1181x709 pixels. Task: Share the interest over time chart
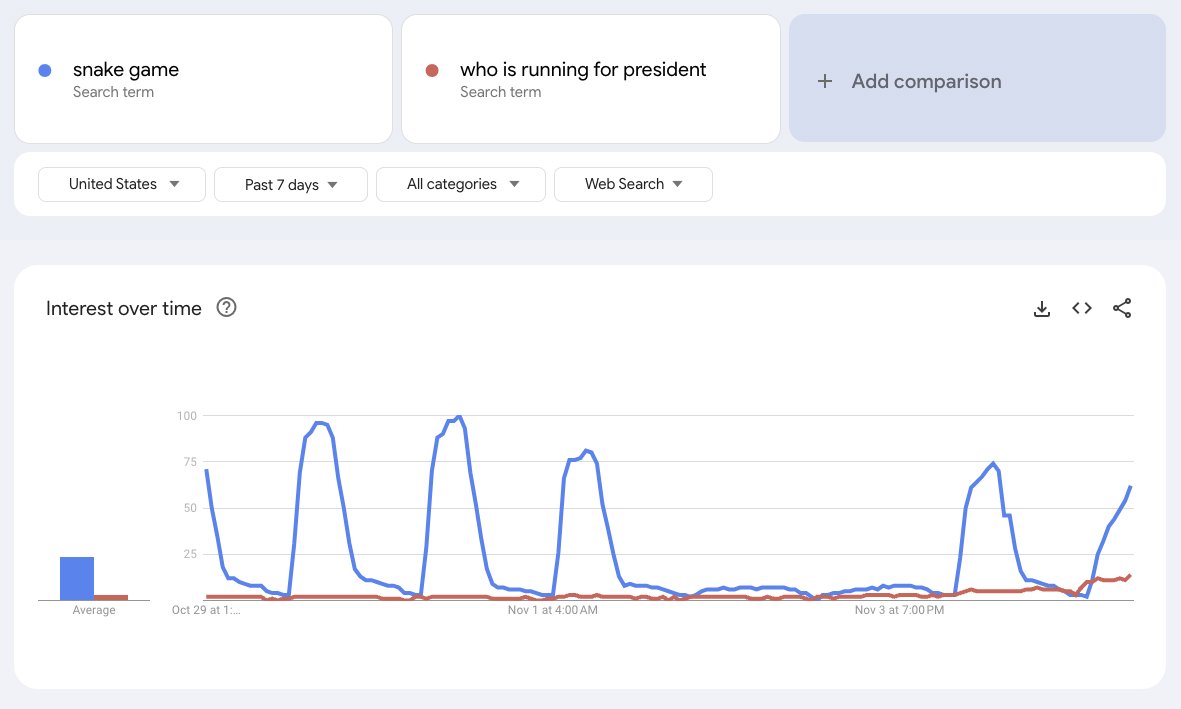(1121, 308)
